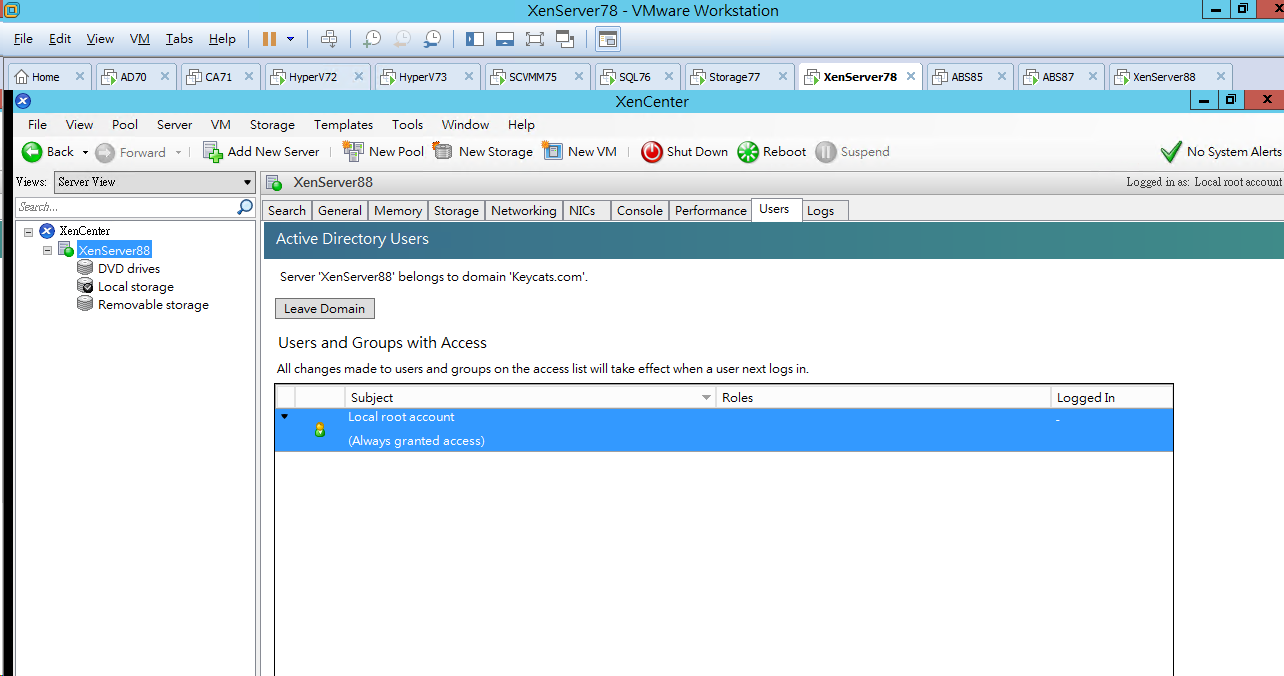Open the VMware snapshot manager wrench-clock icon
1284x676 pixels.
pos(432,39)
